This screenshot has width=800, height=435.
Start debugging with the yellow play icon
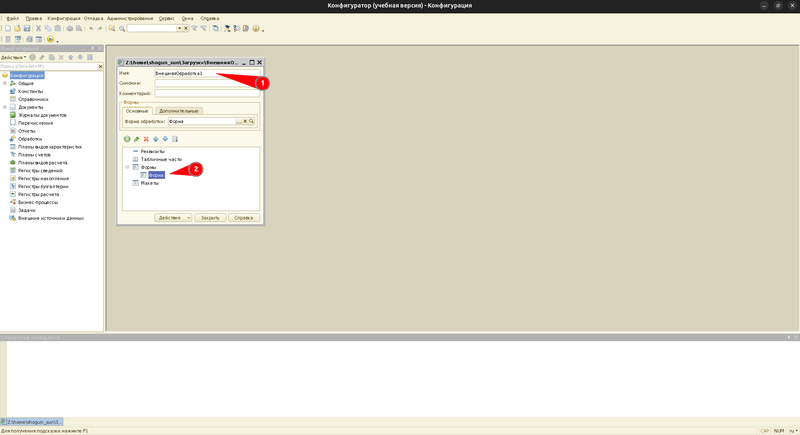point(50,39)
